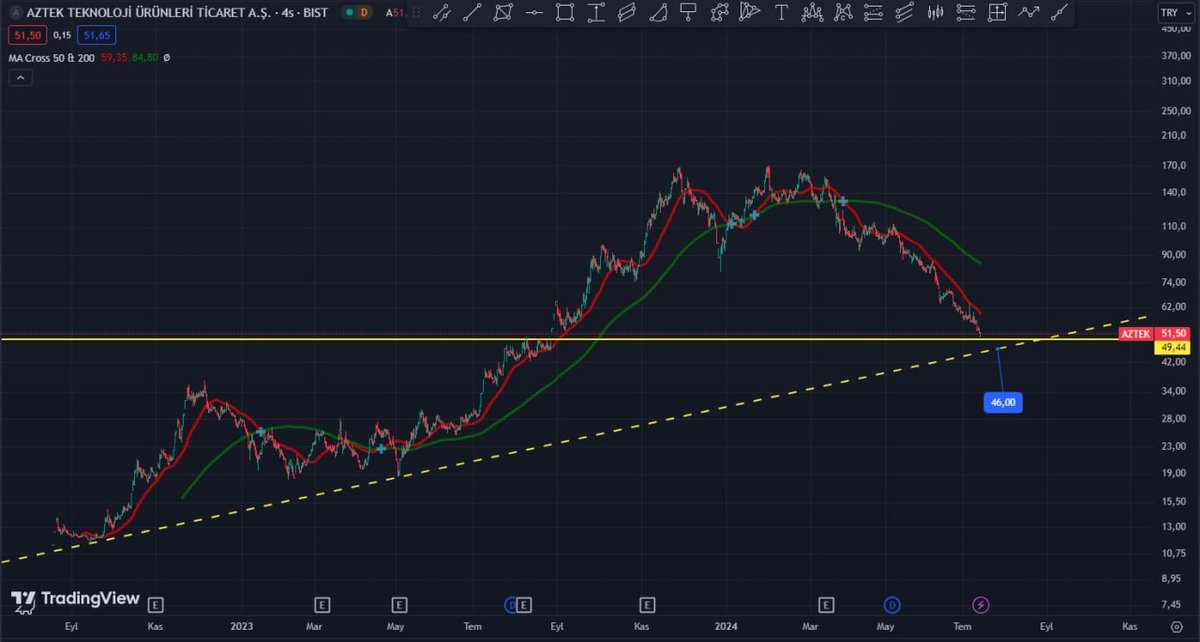Viewport: 1200px width, 642px height.
Task: Select the parallel channel tool
Action: tap(627, 13)
